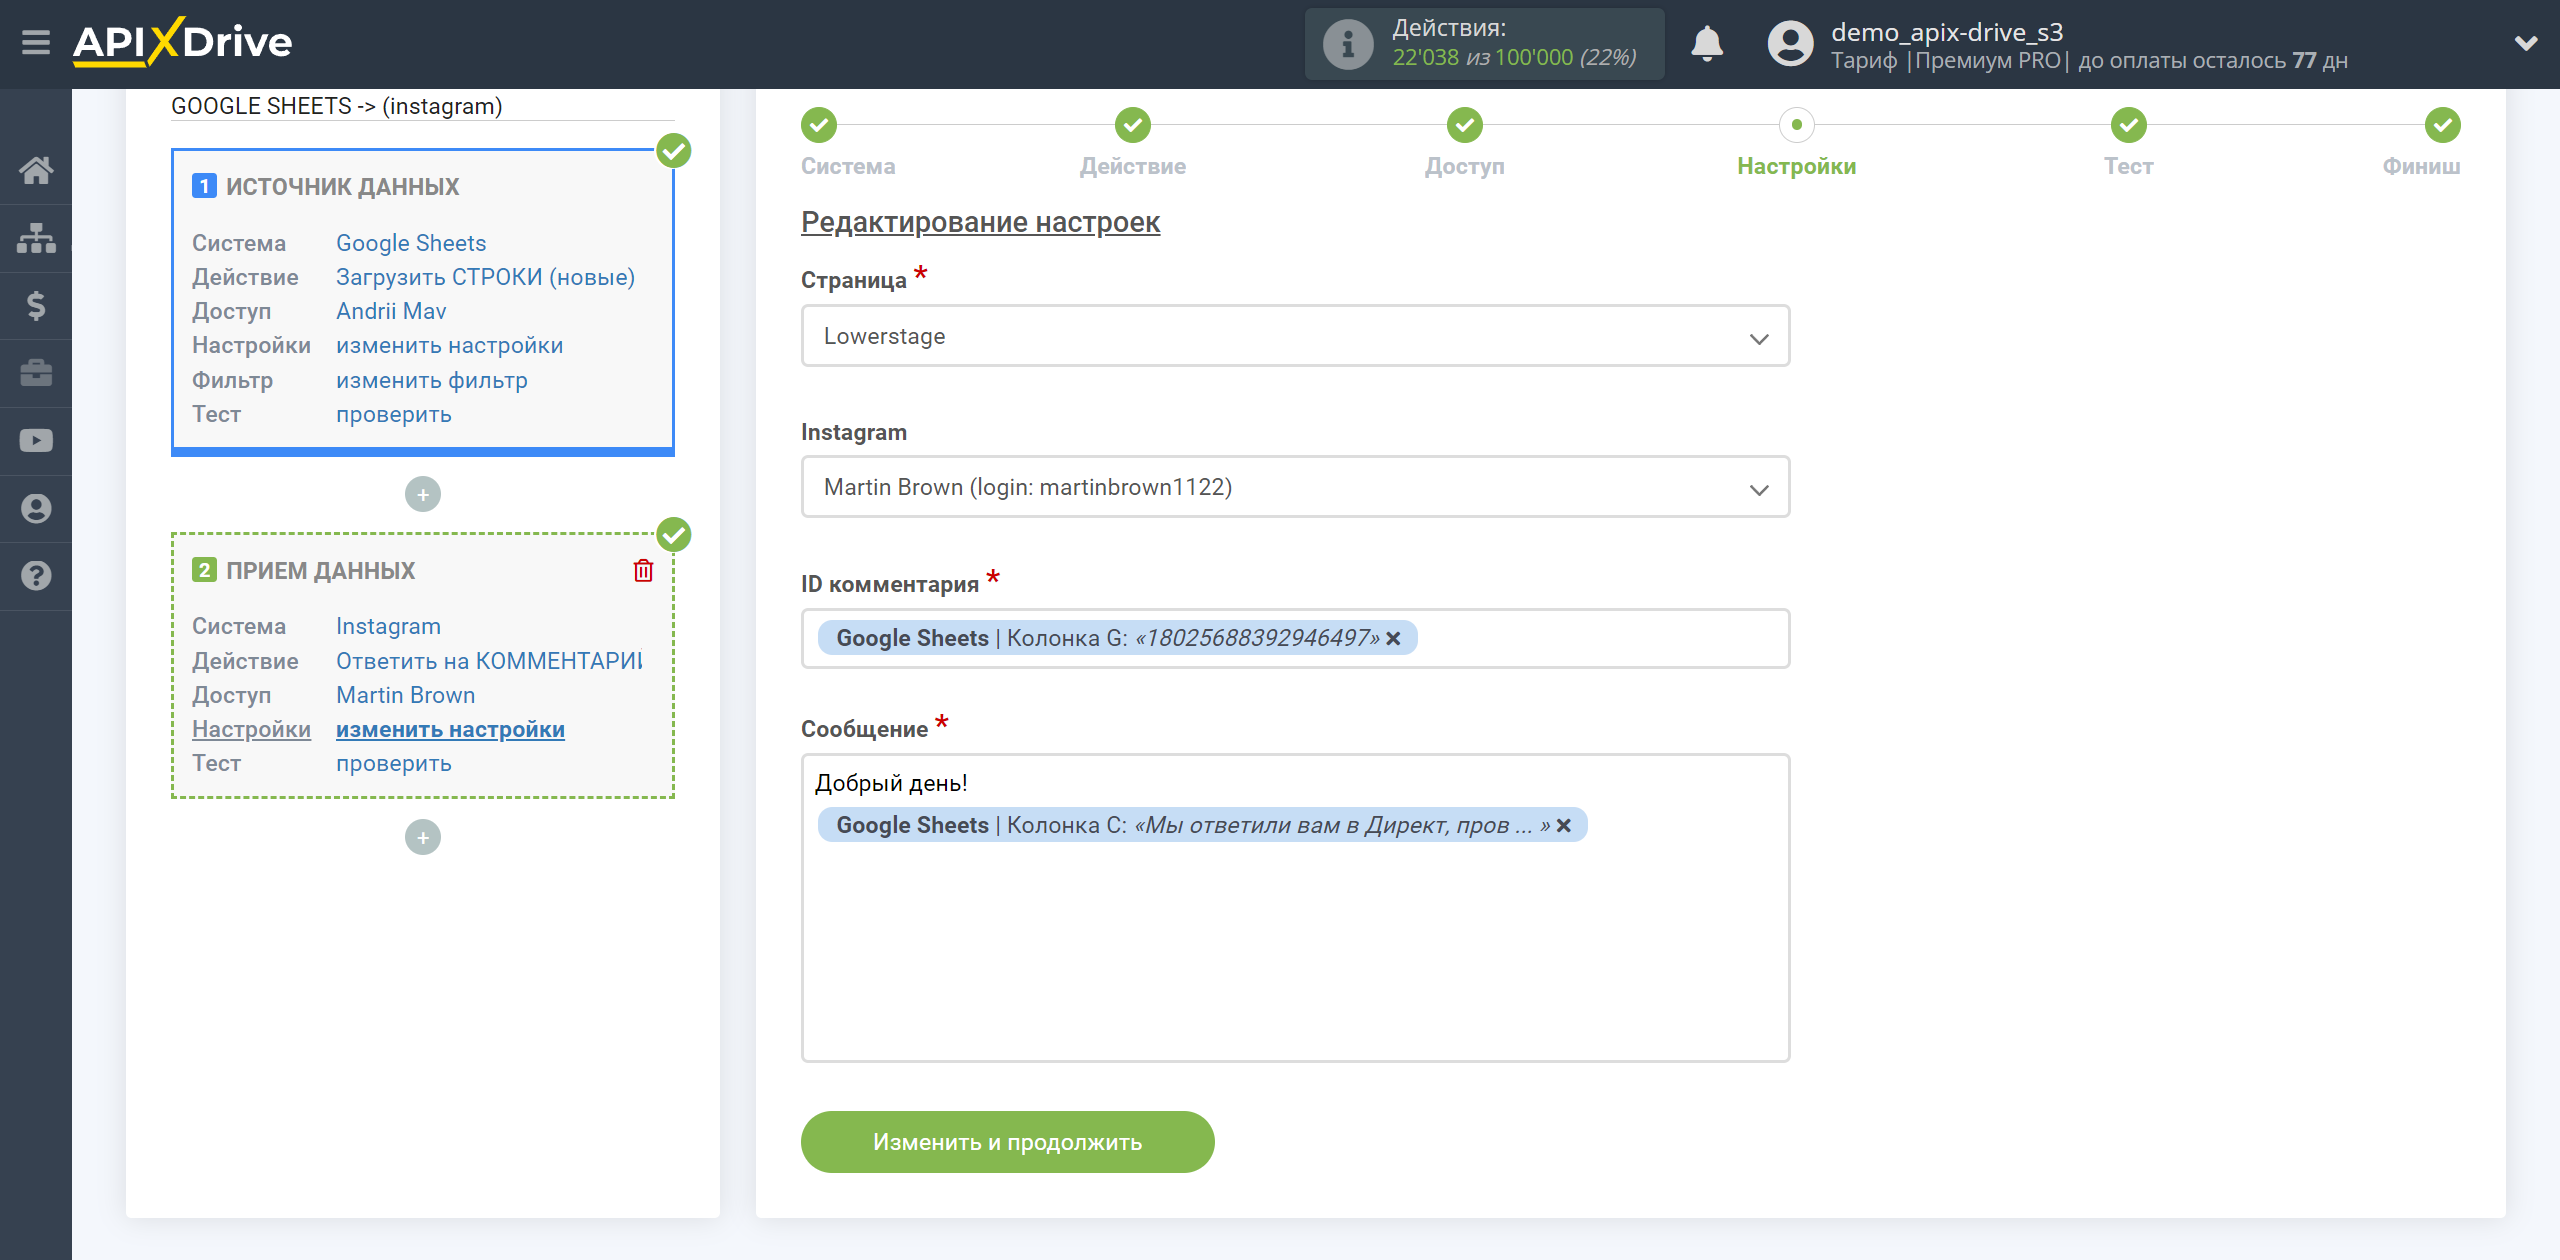Open the YouTube video tutorials icon

click(36, 440)
